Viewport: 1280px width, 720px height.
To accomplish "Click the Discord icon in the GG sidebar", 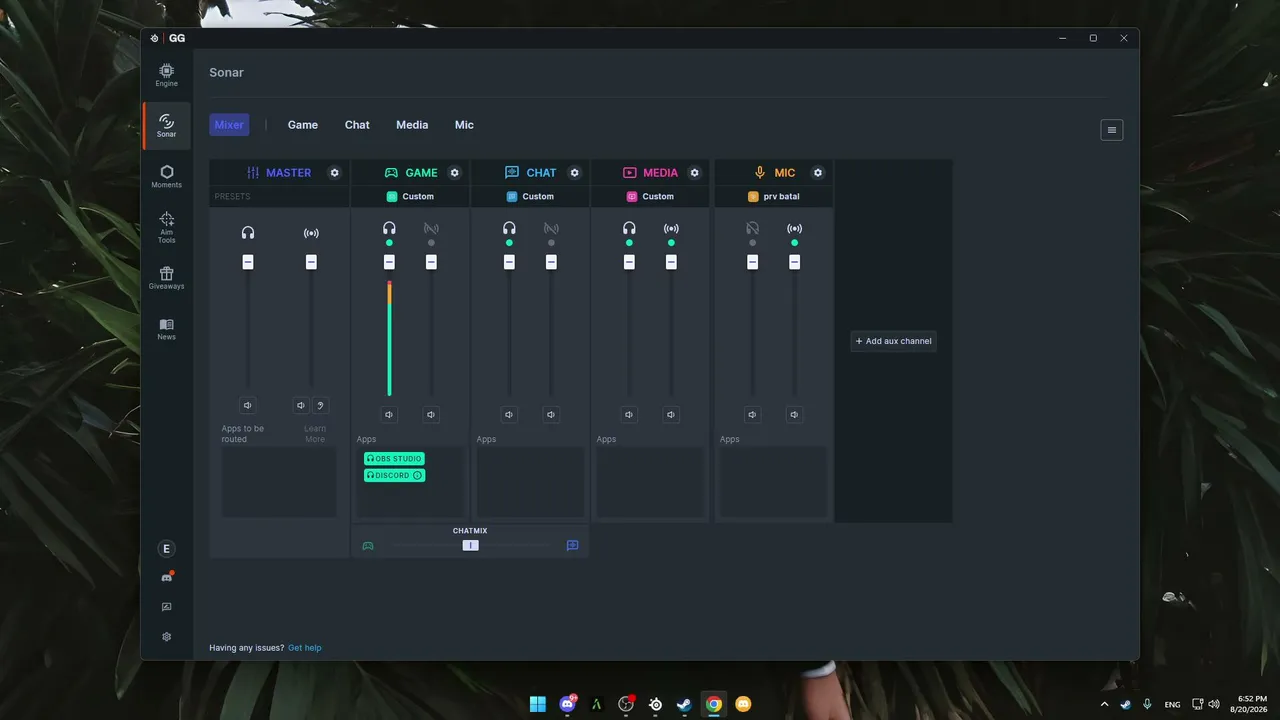I will click(x=167, y=577).
